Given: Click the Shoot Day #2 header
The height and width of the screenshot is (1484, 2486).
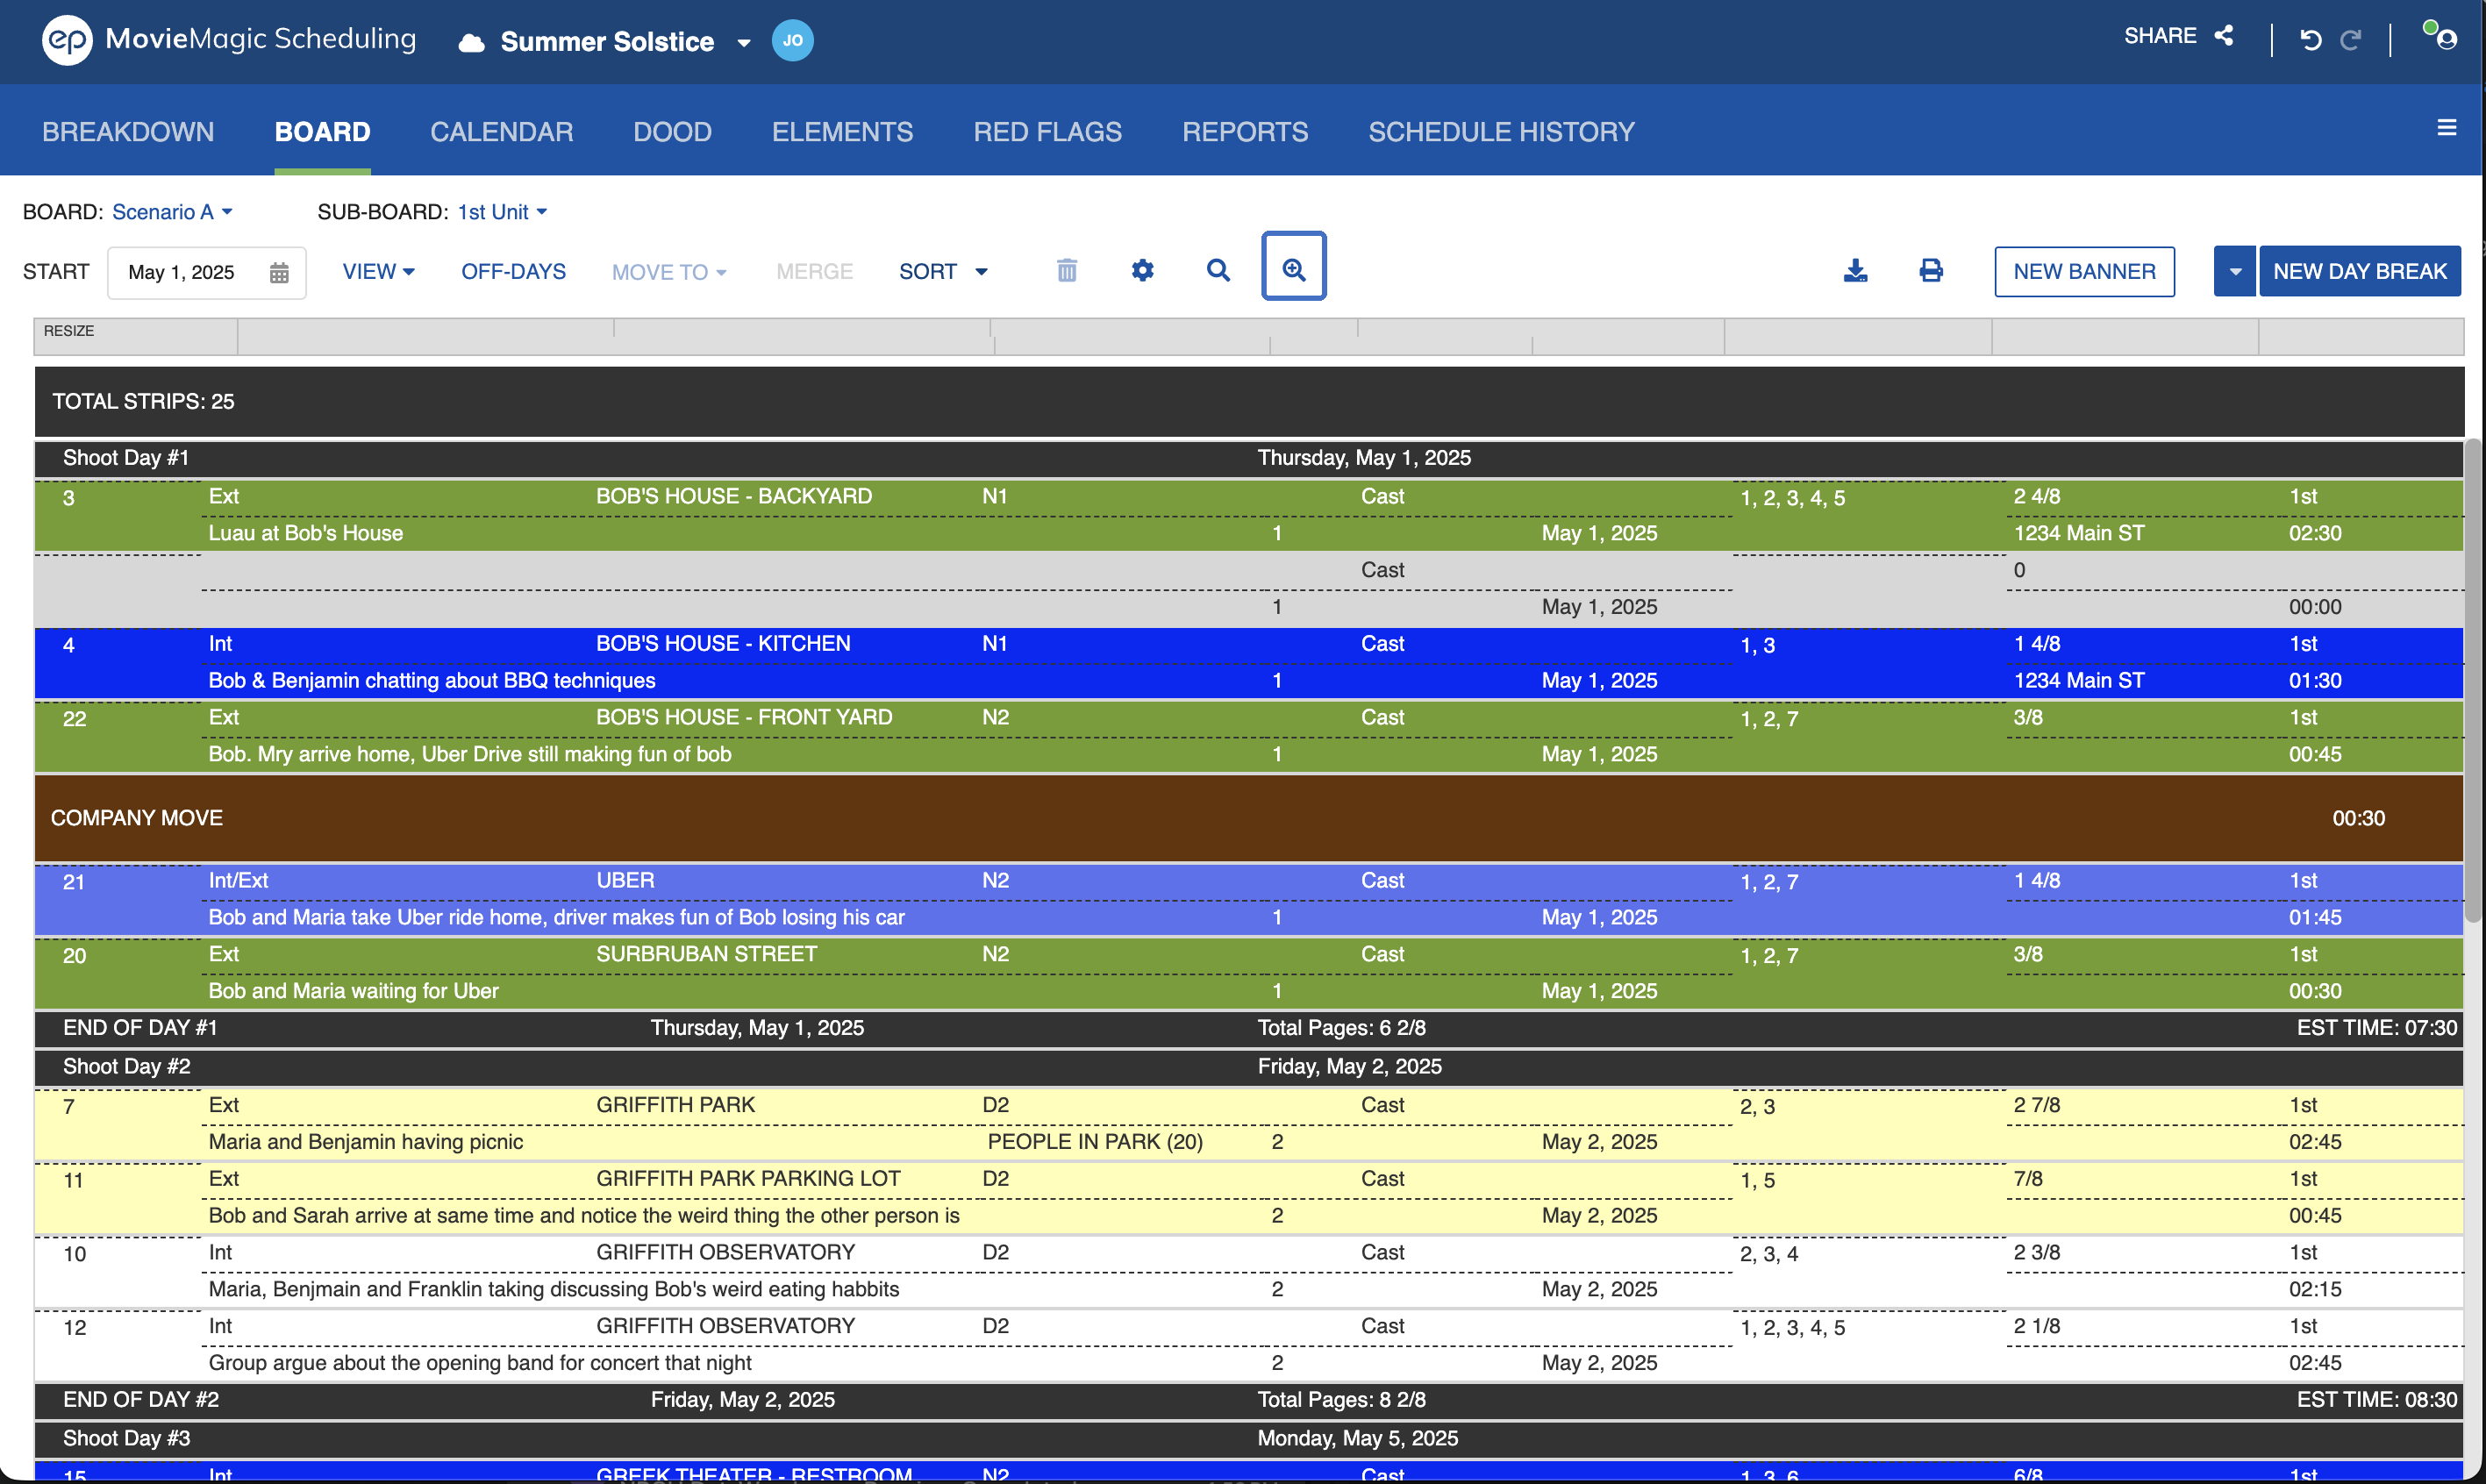Looking at the screenshot, I should pyautogui.click(x=1248, y=1067).
